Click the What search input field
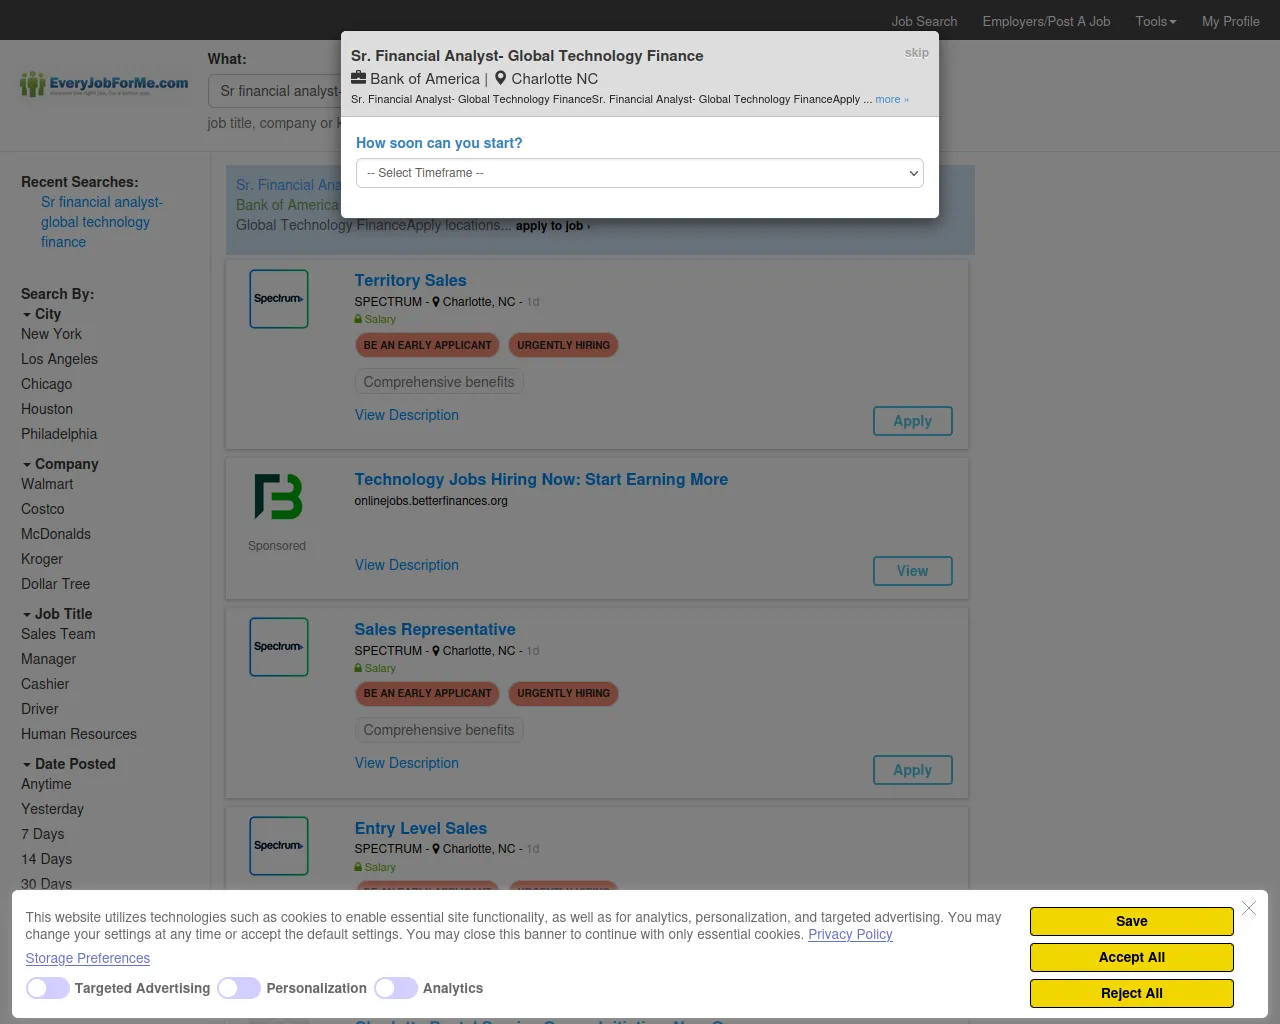 tap(275, 91)
